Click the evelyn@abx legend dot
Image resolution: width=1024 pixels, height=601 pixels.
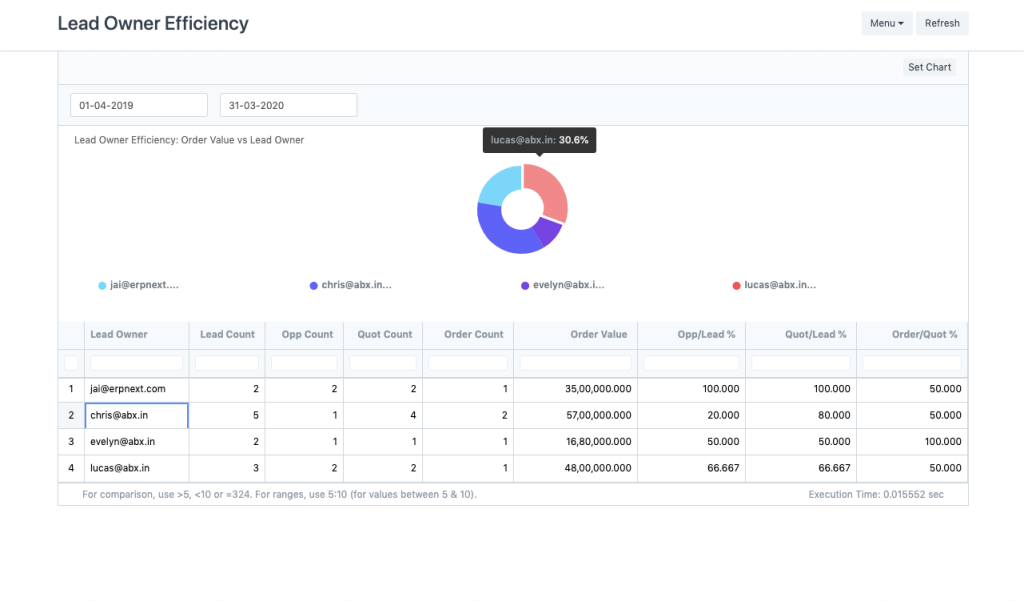(x=525, y=286)
